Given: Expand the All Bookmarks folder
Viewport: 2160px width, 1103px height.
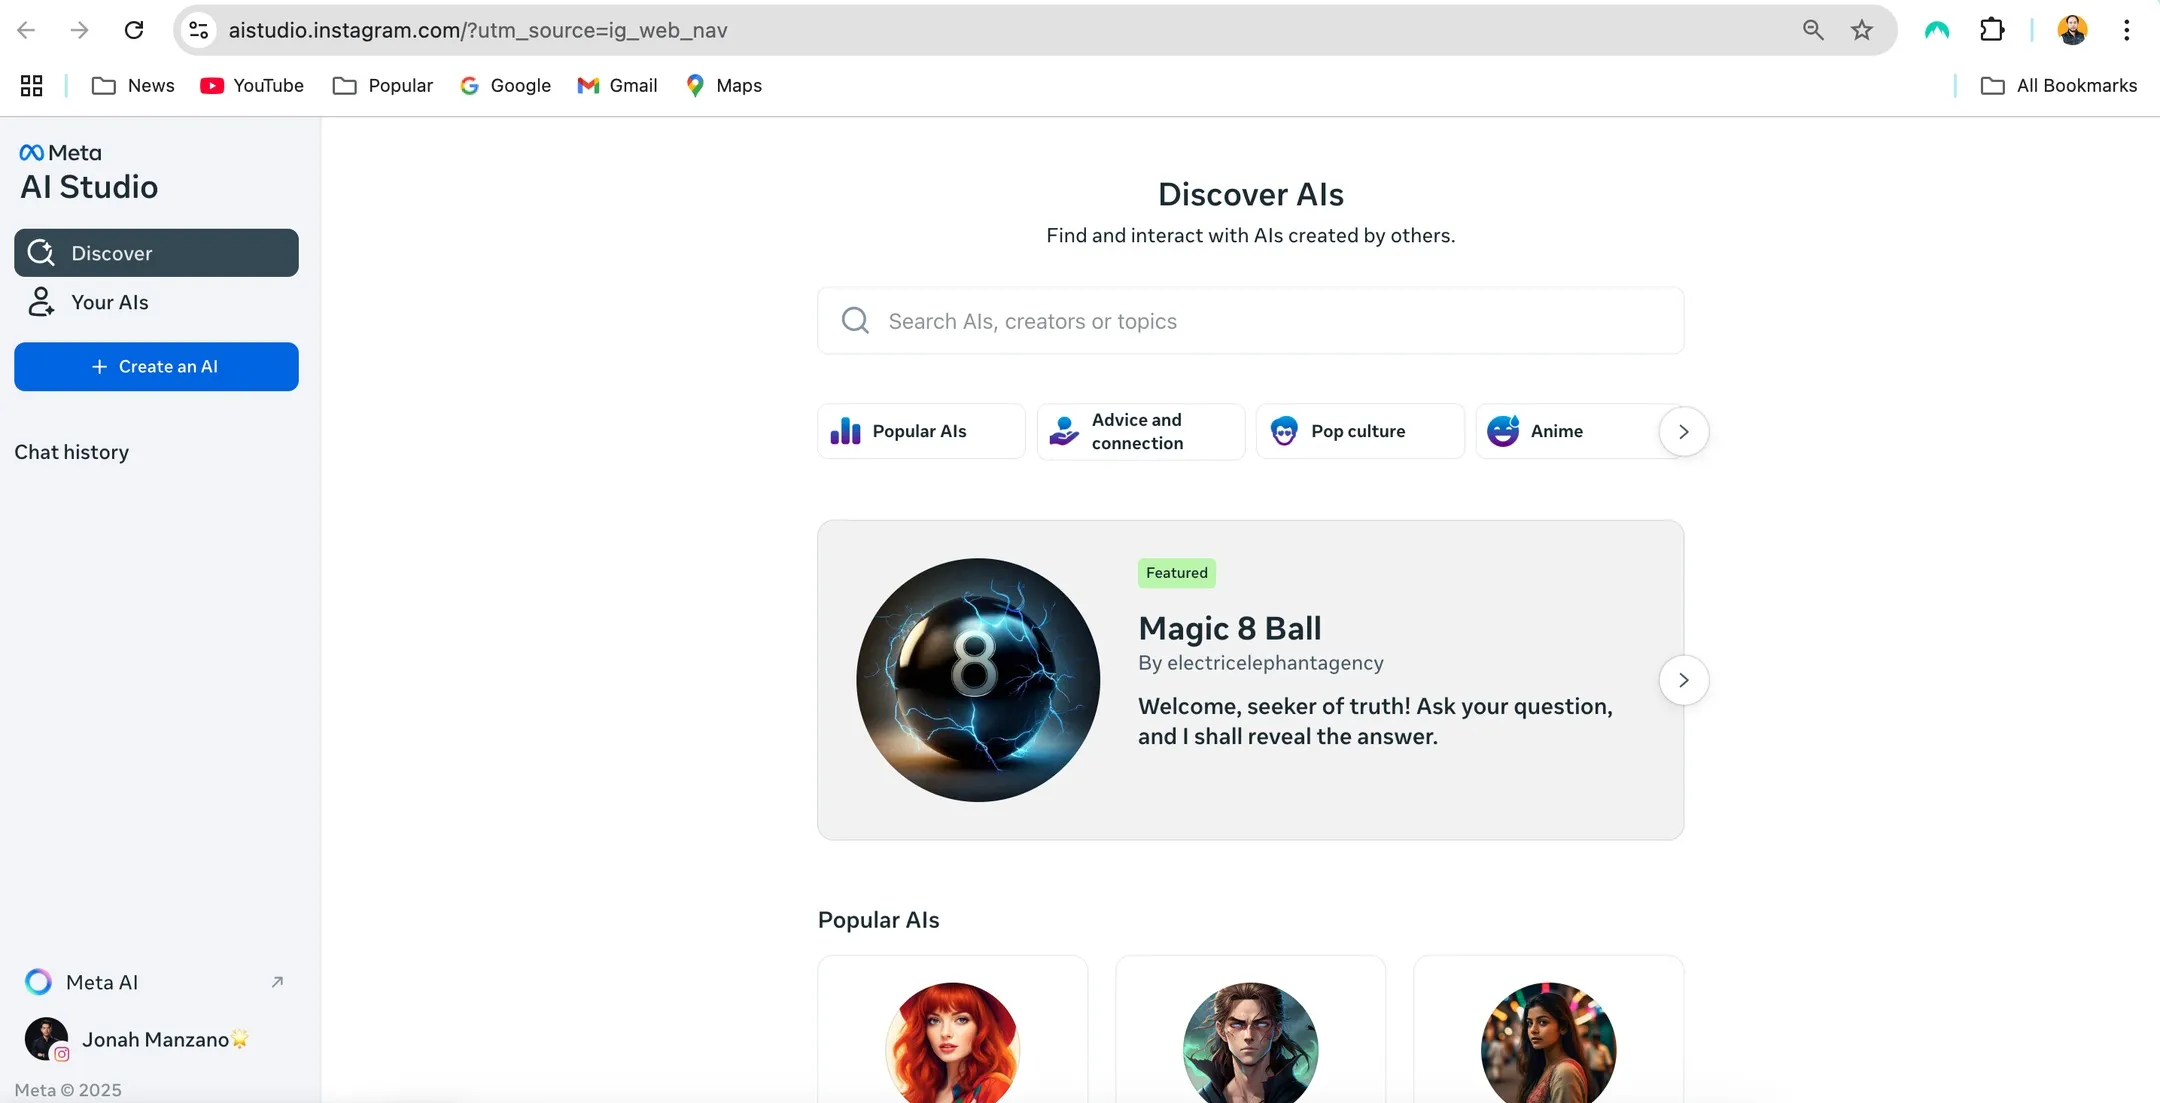Looking at the screenshot, I should pos(2059,86).
